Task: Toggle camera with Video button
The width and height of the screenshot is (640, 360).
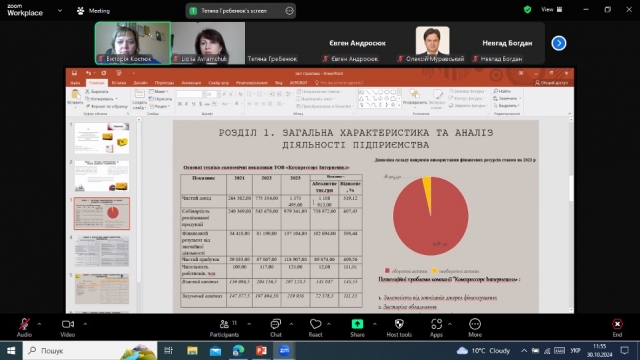Action: point(68,328)
